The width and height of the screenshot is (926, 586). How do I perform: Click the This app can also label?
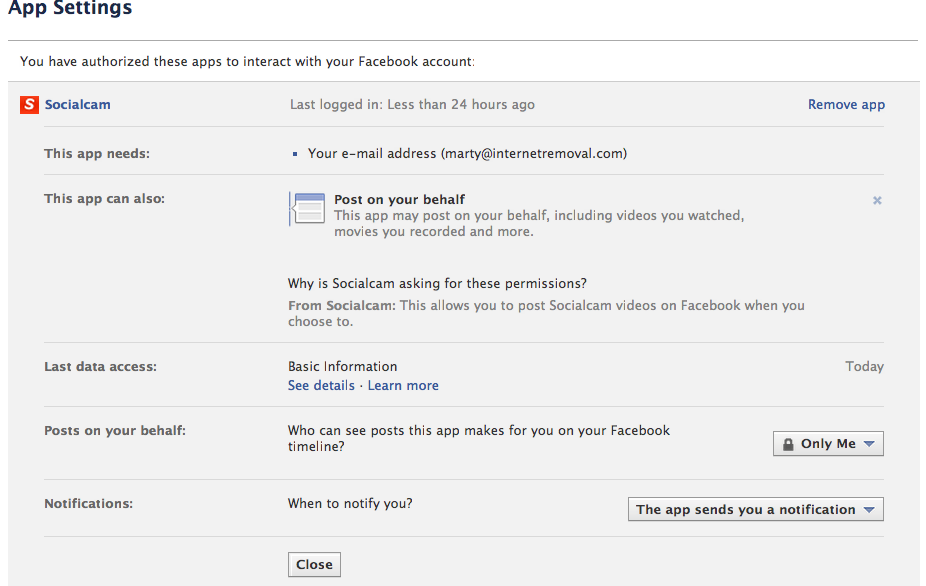pos(105,198)
